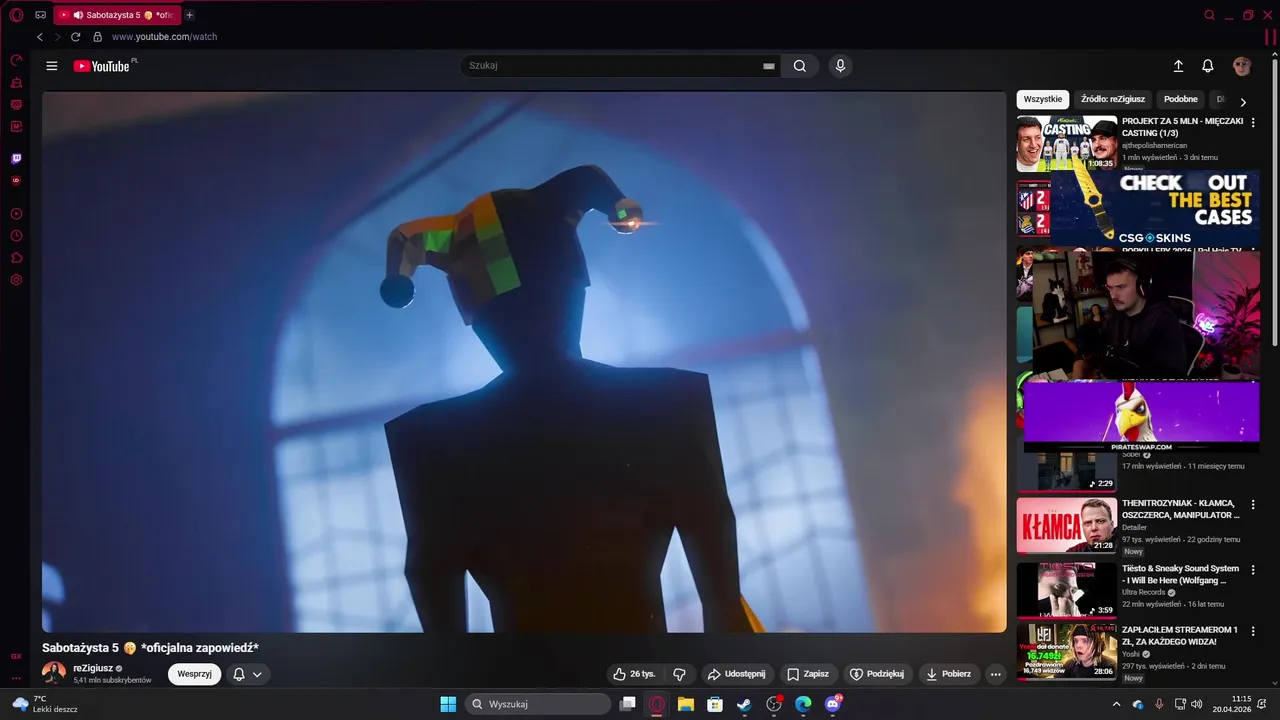Open the reZigiusz channel name link

(92, 668)
